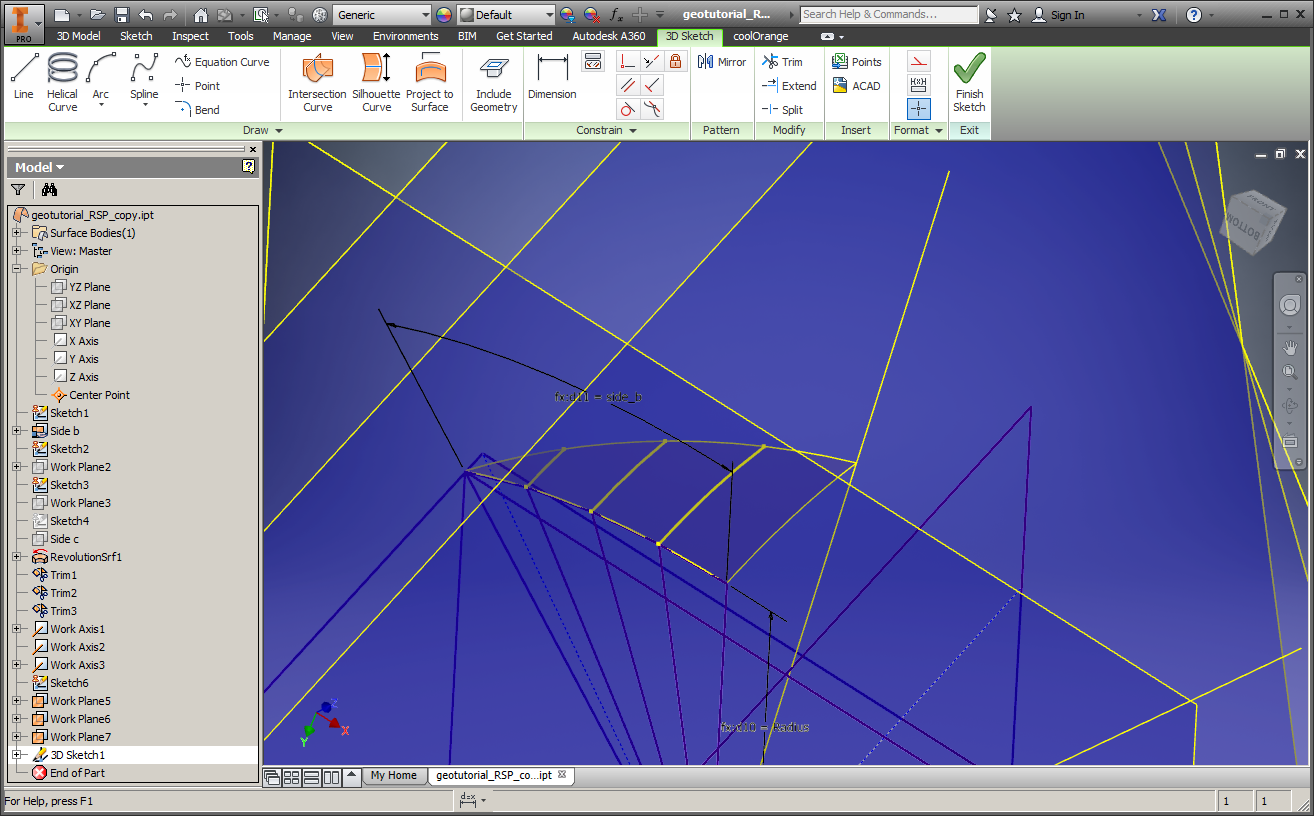Open the Autodesk A360 tab
Screen dimensions: 1314x816
tap(609, 36)
